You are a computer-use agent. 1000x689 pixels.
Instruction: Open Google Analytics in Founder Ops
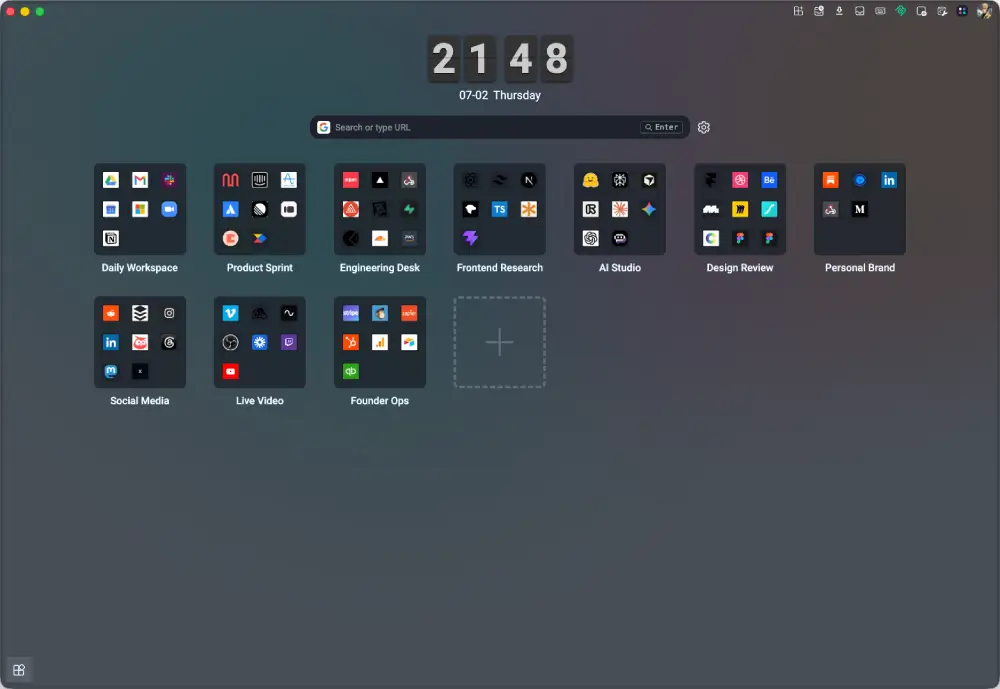pyautogui.click(x=379, y=343)
